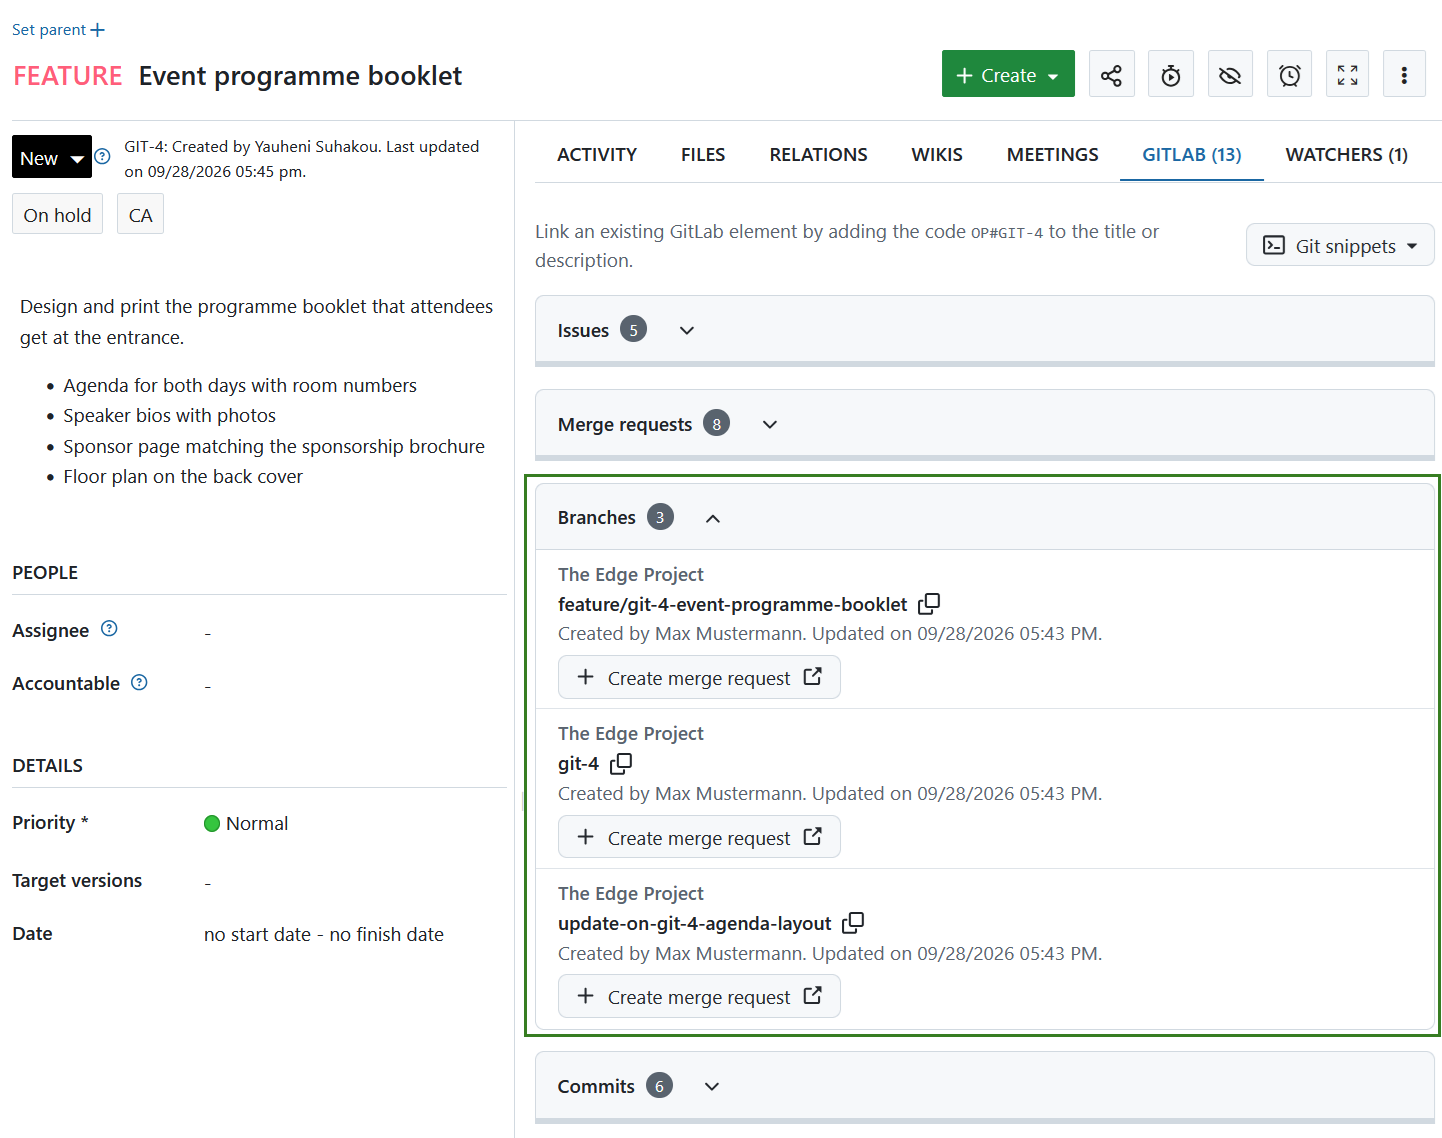Viewport: 1442px width, 1138px height.
Task: Expand the Merge requests section
Action: pyautogui.click(x=770, y=424)
